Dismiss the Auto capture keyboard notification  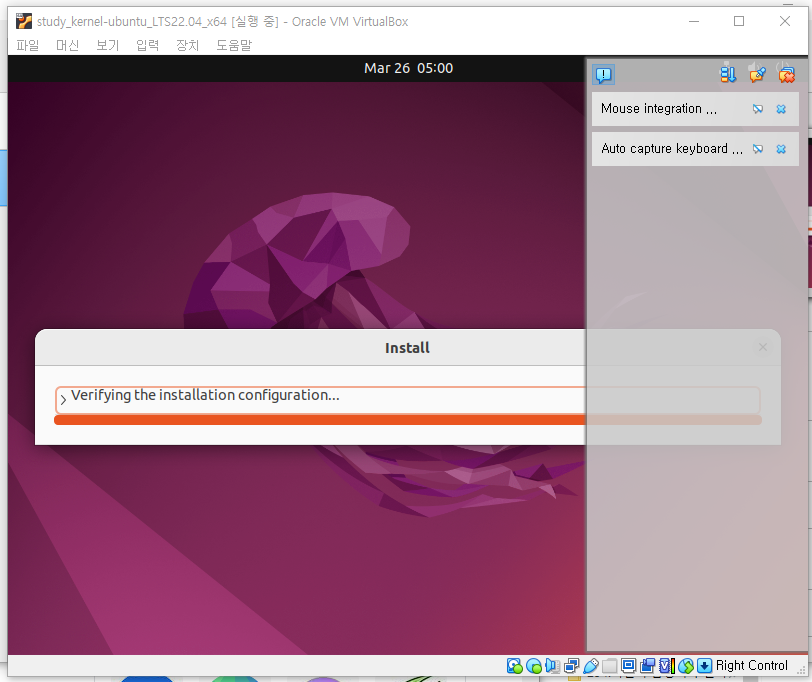[x=781, y=148]
